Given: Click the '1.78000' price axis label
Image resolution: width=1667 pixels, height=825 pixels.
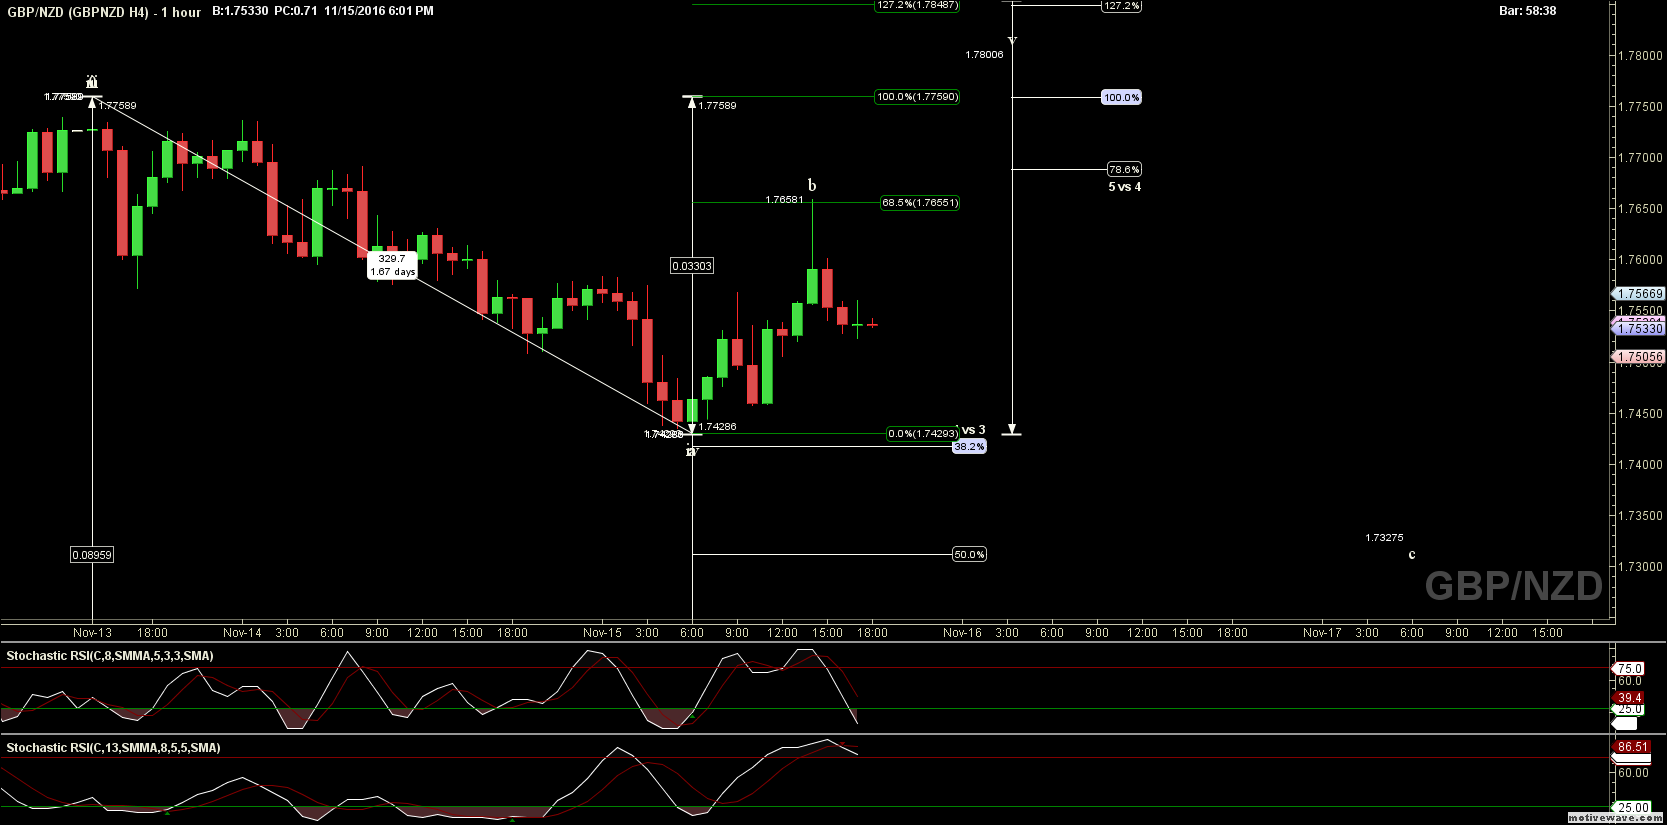Looking at the screenshot, I should click(1641, 56).
